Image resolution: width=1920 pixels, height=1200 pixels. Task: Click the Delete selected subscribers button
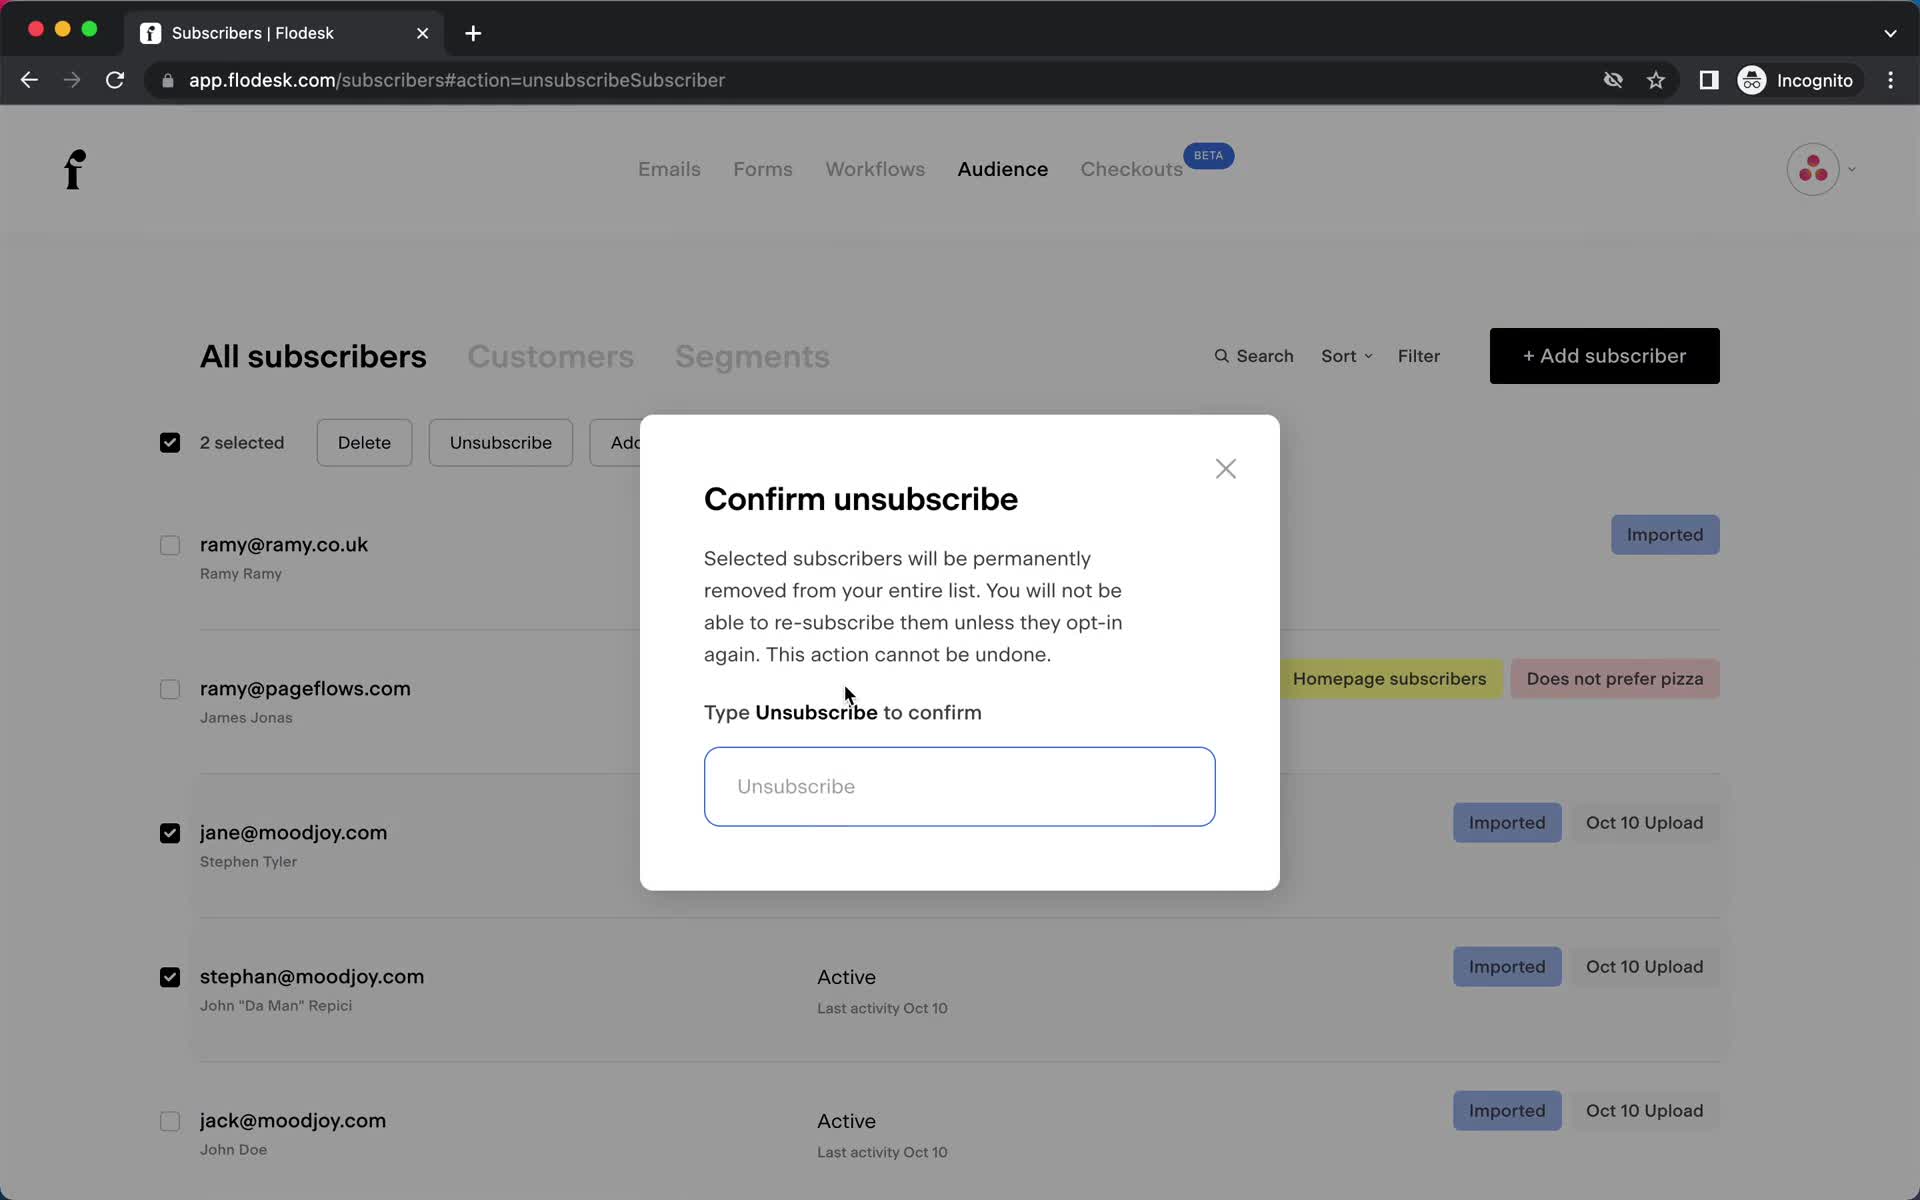[364, 442]
